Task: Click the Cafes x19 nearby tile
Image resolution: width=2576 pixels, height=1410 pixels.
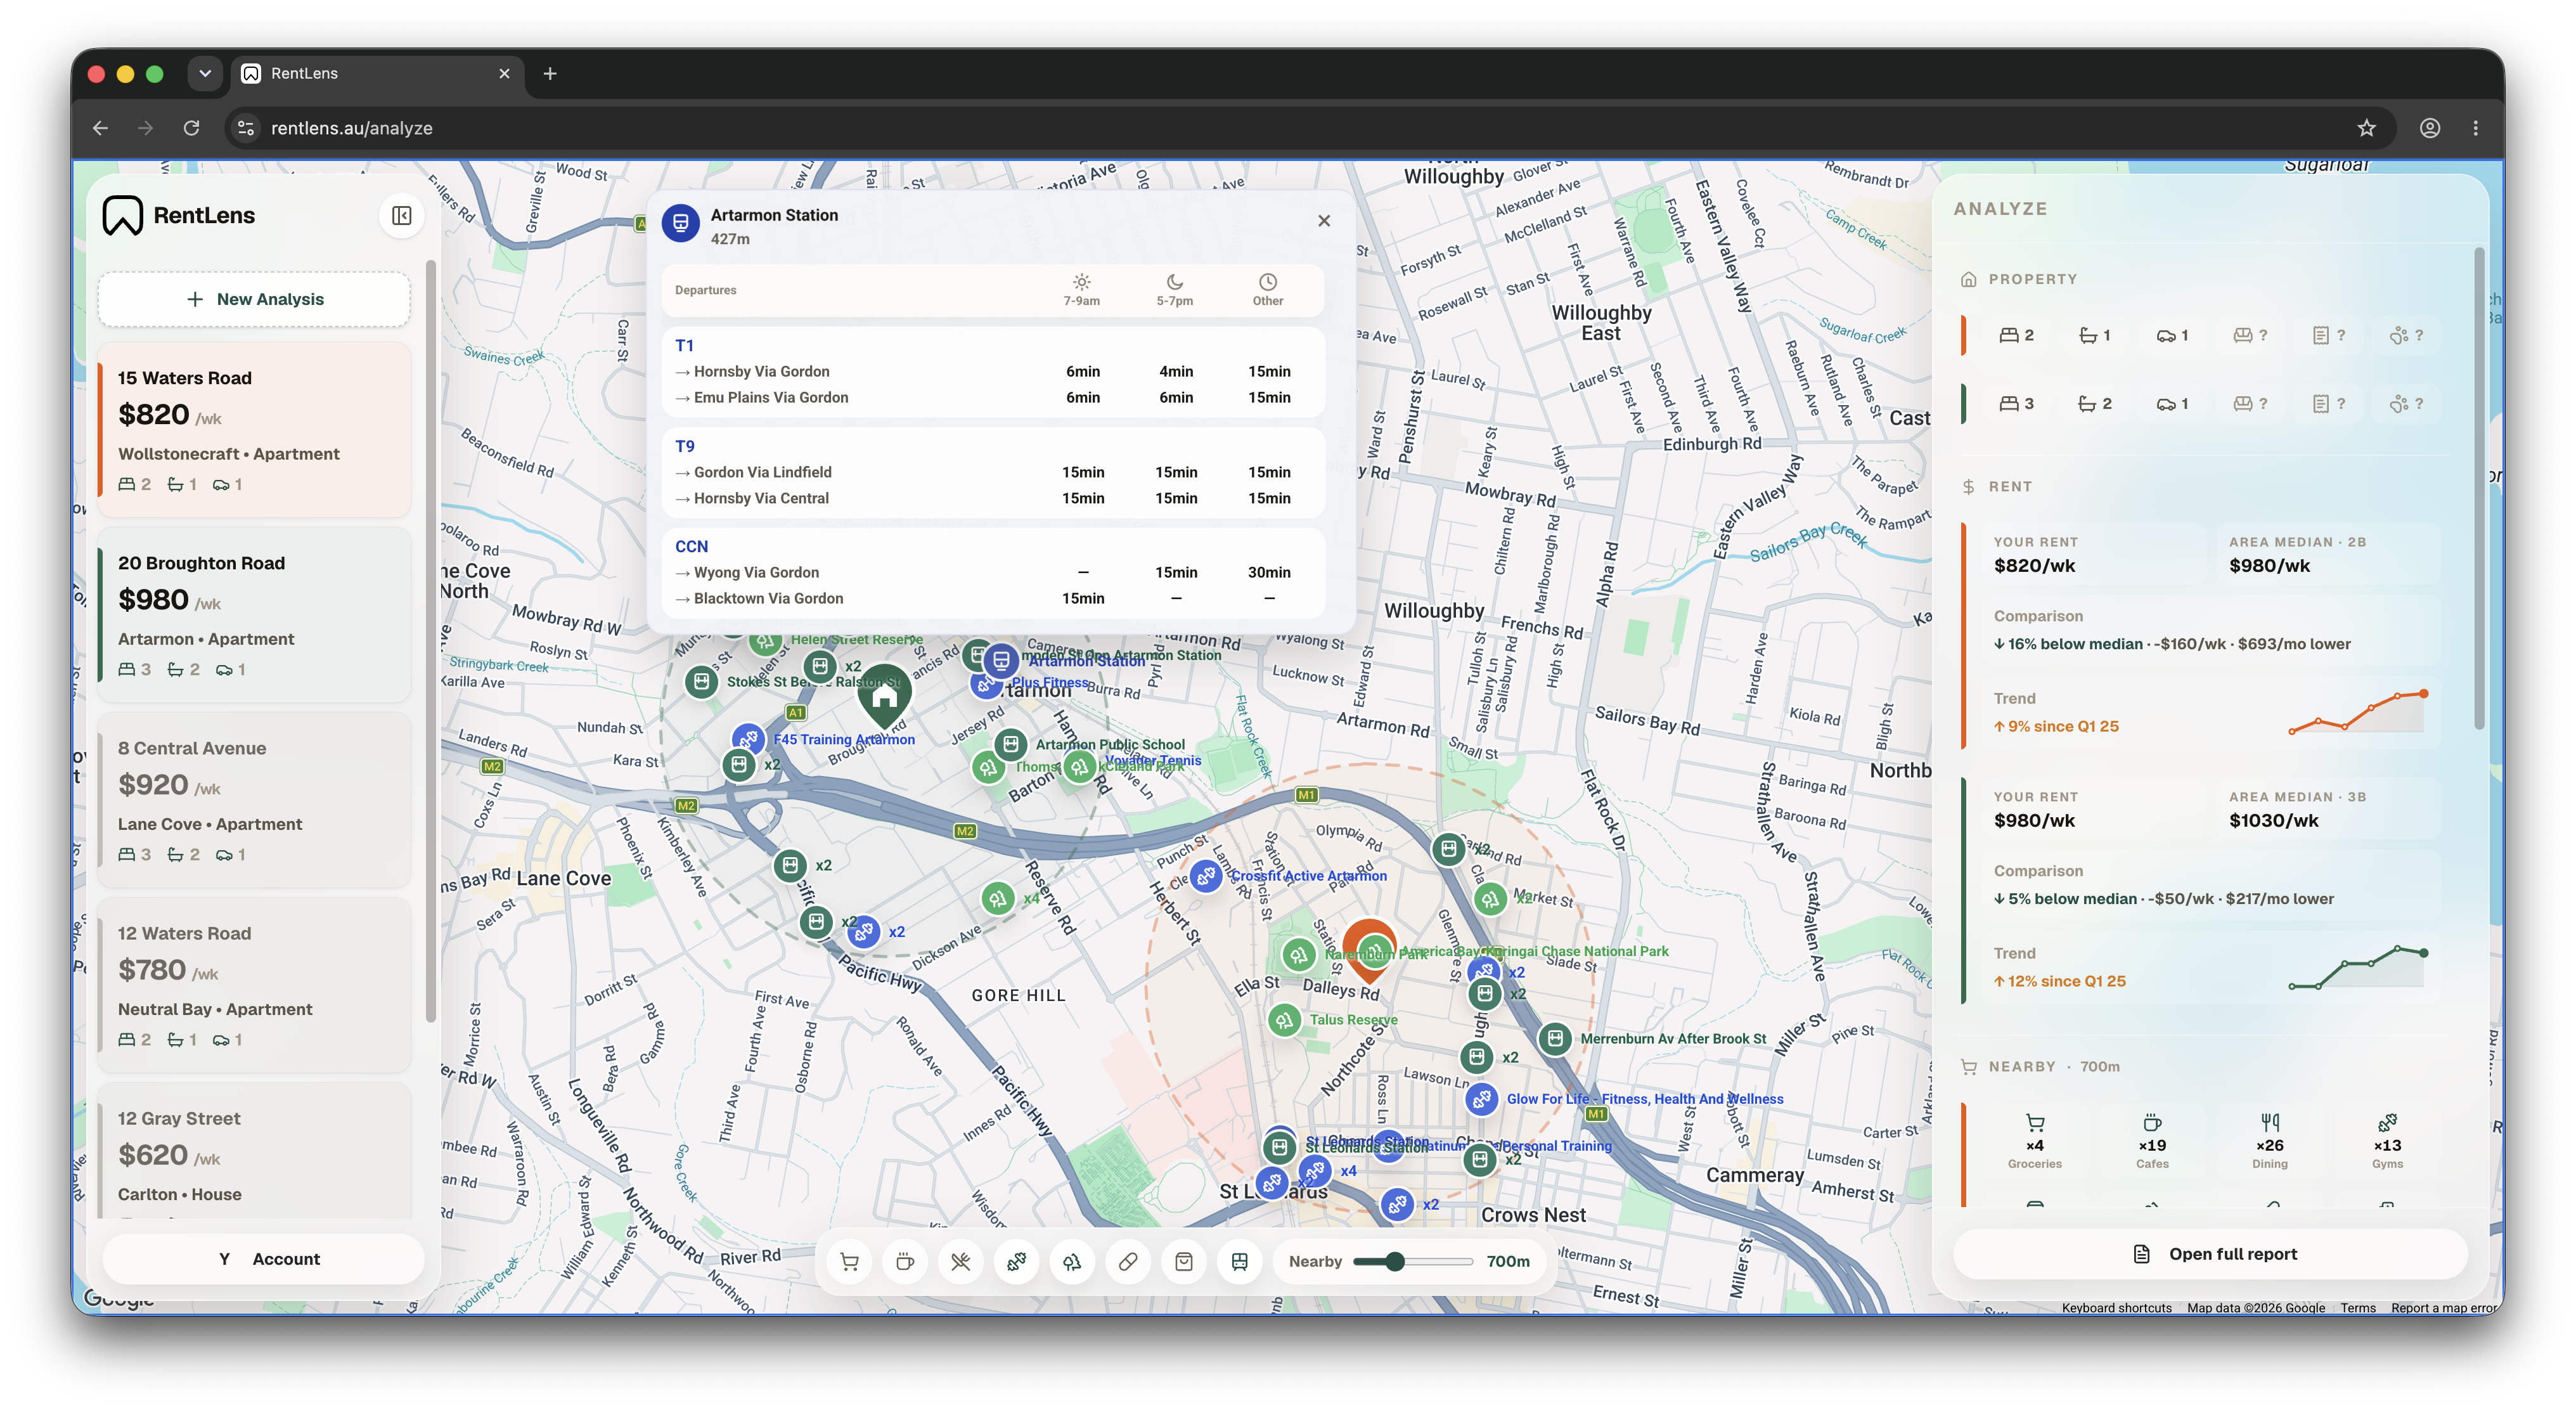Action: [2152, 1141]
